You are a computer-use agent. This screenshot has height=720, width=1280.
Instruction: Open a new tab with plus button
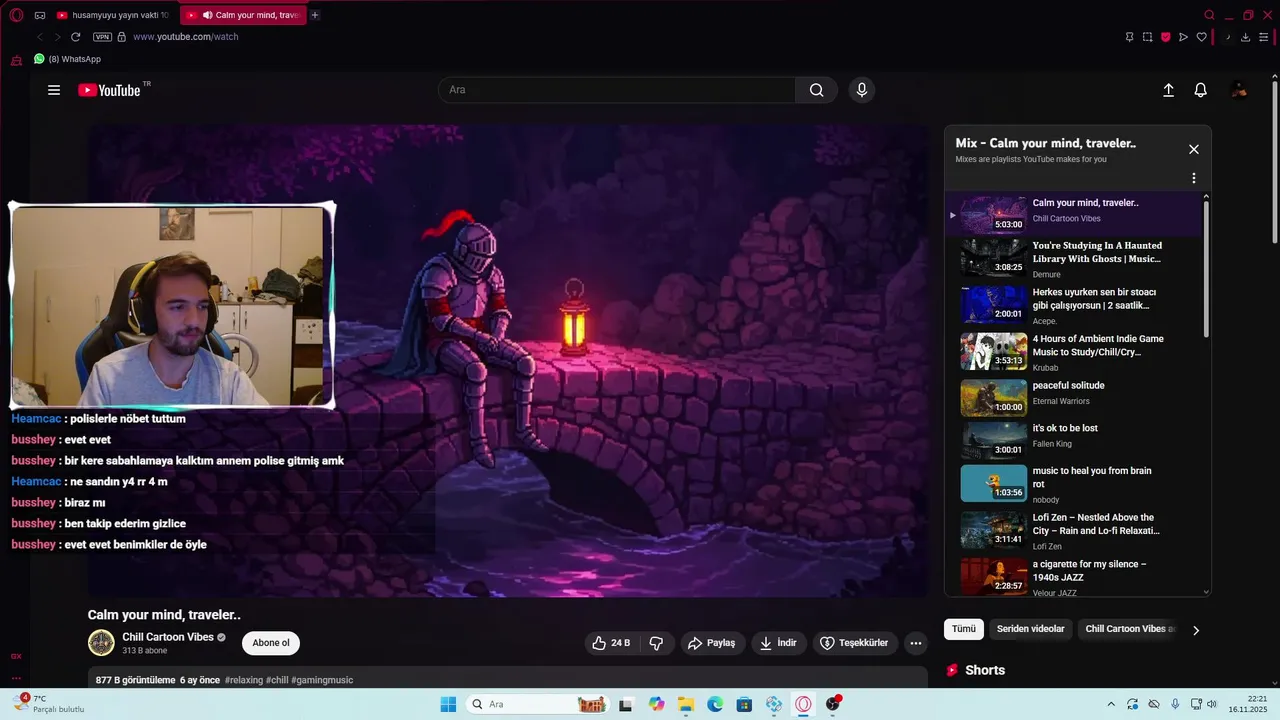(315, 15)
